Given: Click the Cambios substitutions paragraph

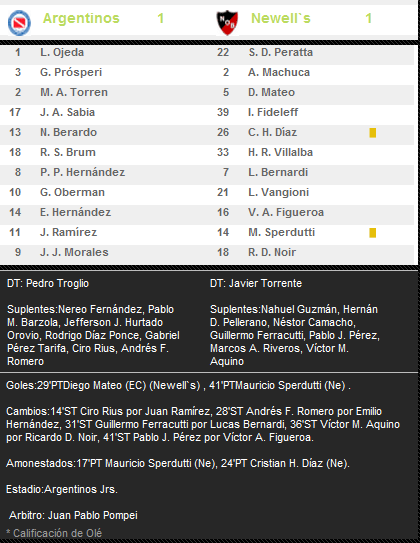Looking at the screenshot, I should point(203,424).
